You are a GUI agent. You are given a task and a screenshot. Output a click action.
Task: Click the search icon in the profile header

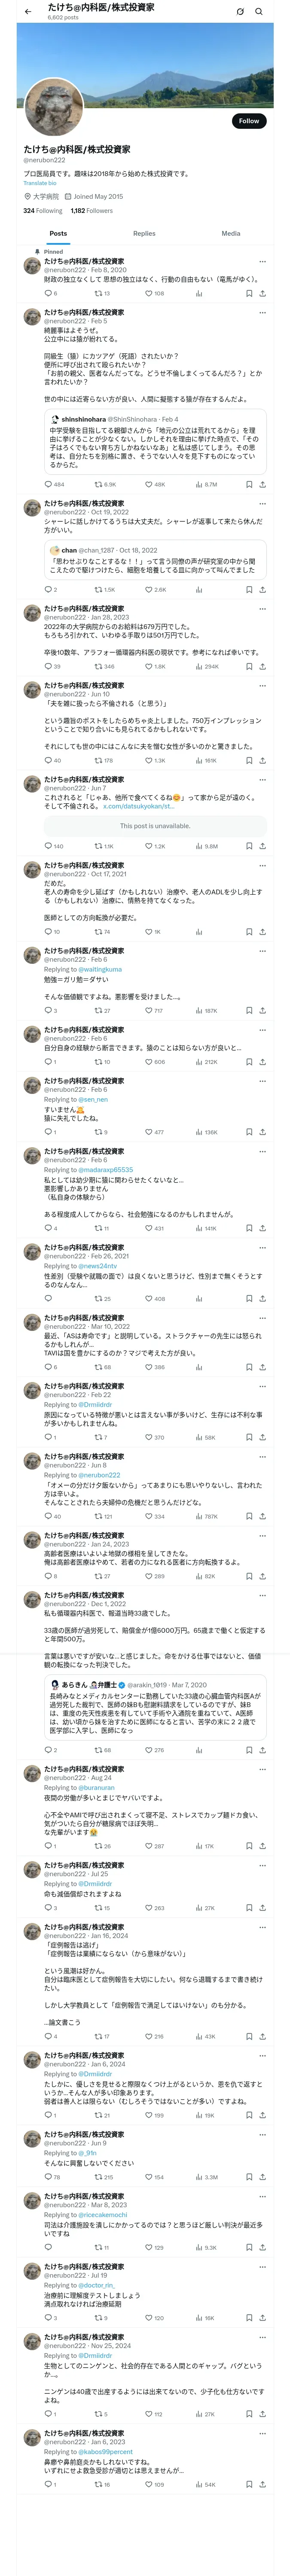pos(259,11)
